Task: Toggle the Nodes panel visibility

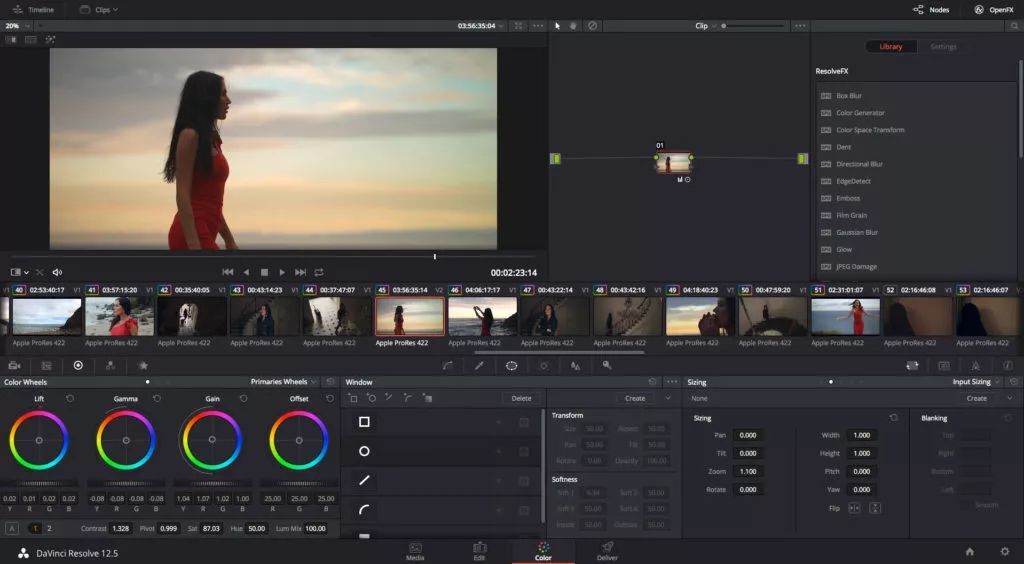Action: (931, 9)
